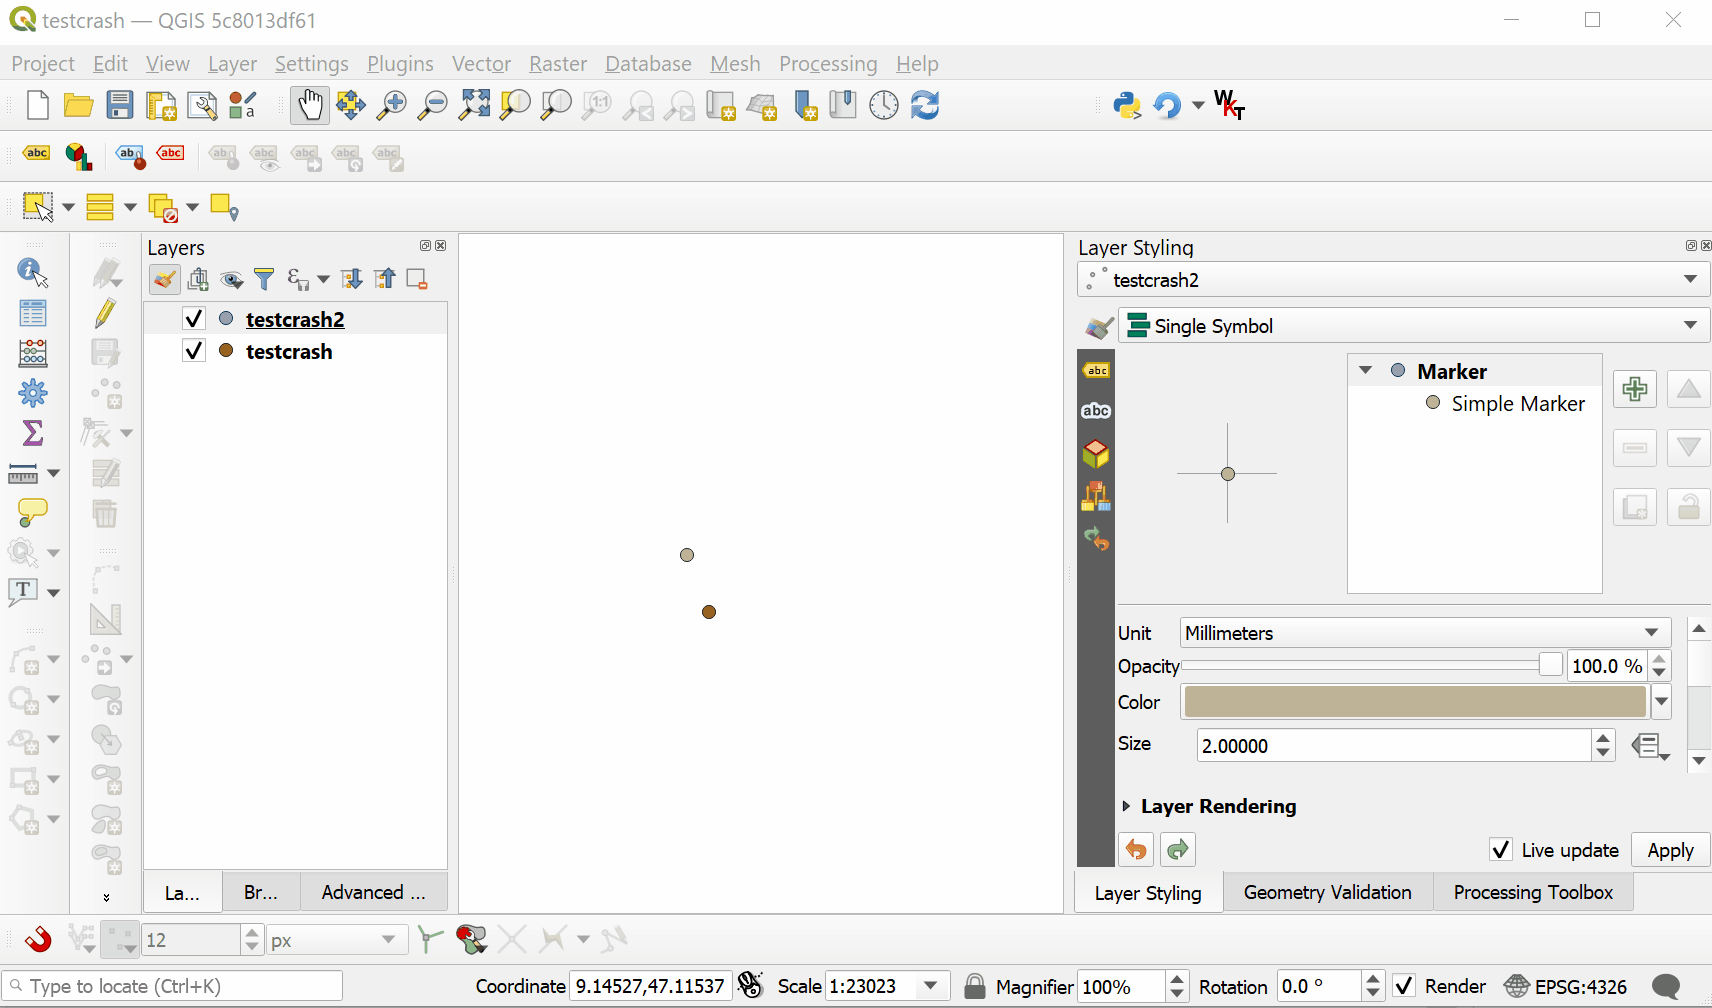The width and height of the screenshot is (1712, 1008).
Task: Enable snapping magnet icon
Action: [38, 939]
